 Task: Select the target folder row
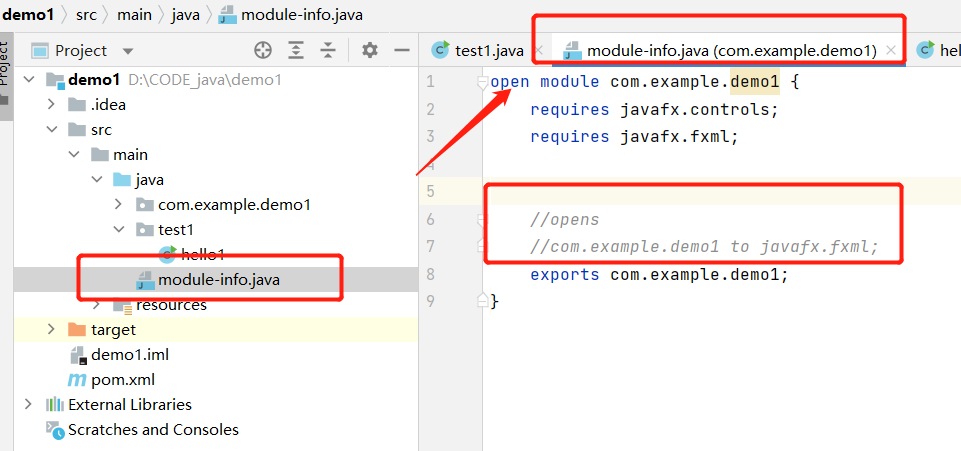pos(216,329)
